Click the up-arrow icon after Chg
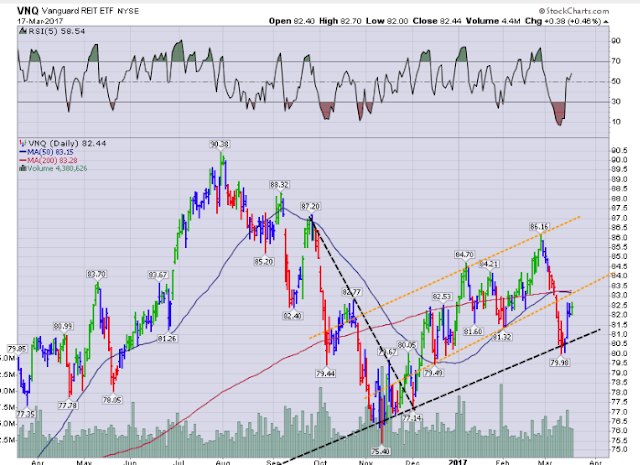Viewport: 640px width, 465px height. tap(606, 22)
